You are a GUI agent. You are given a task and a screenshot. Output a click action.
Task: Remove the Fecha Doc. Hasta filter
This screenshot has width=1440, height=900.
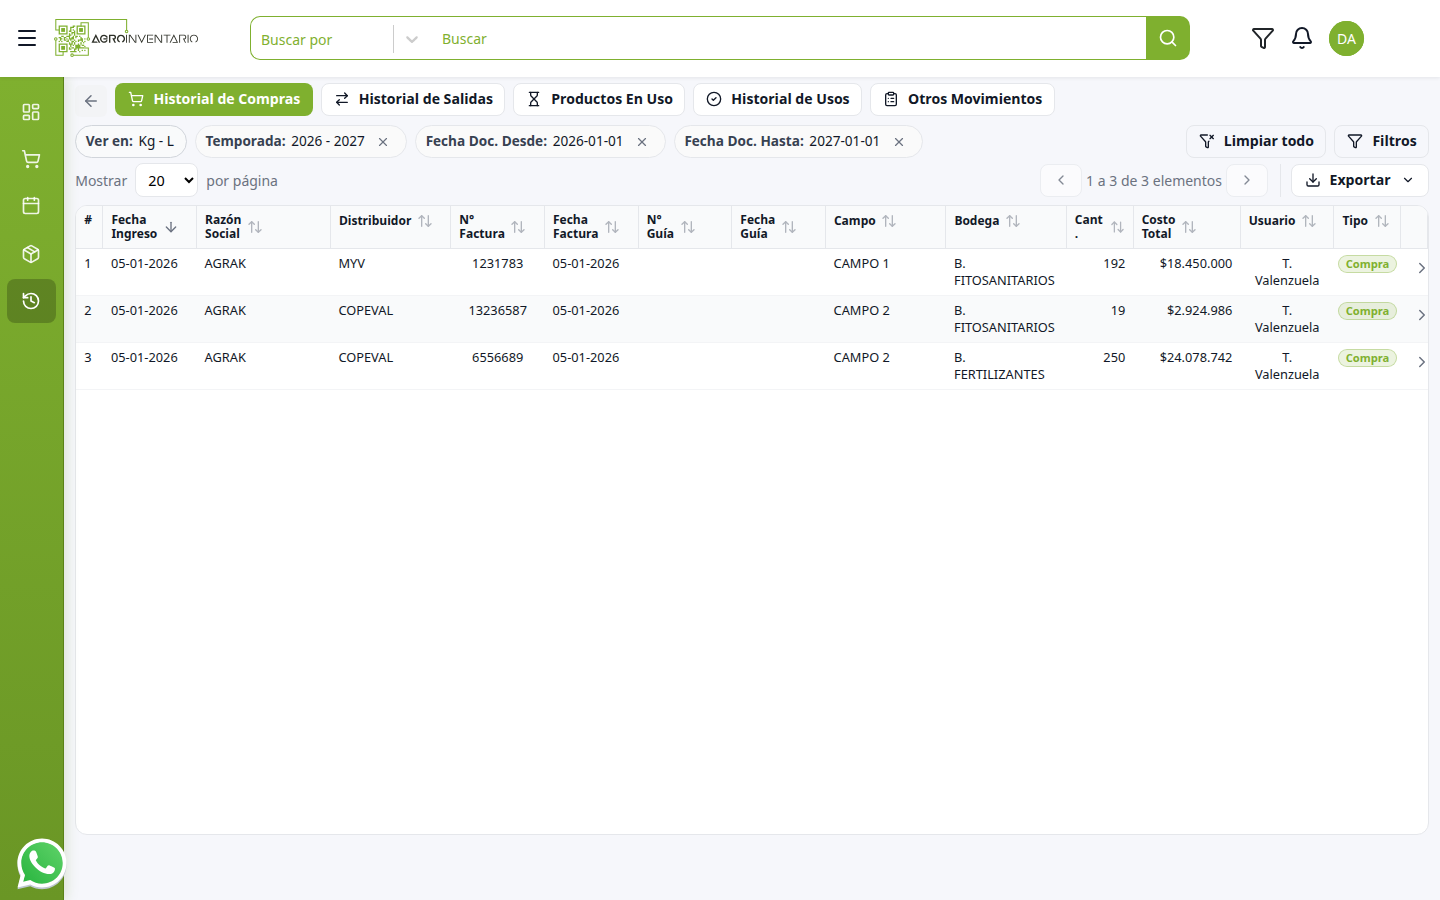pyautogui.click(x=899, y=142)
